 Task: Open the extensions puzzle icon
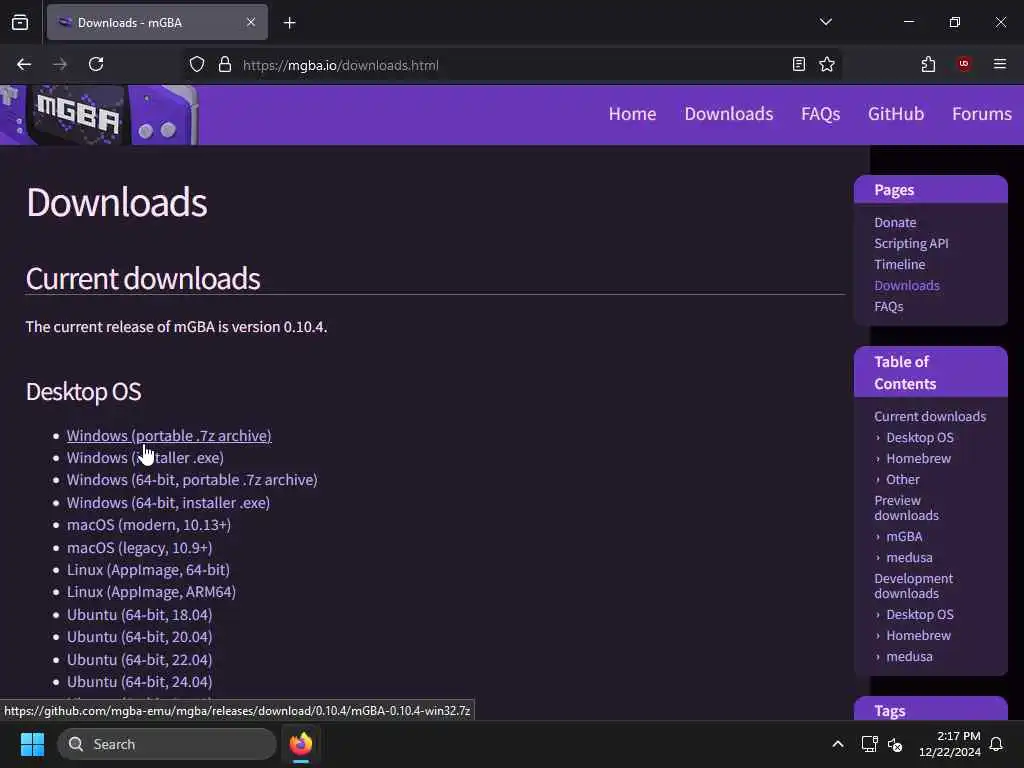point(928,64)
